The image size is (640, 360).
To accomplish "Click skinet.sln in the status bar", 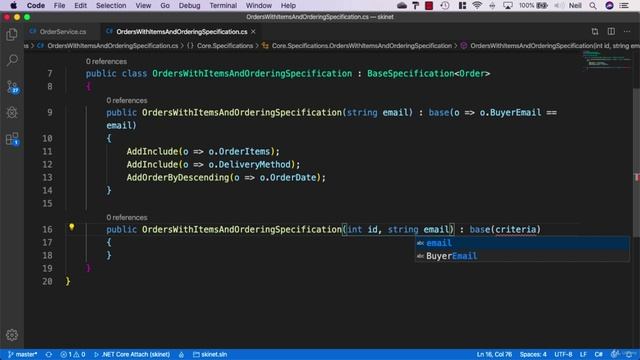I will (210, 354).
